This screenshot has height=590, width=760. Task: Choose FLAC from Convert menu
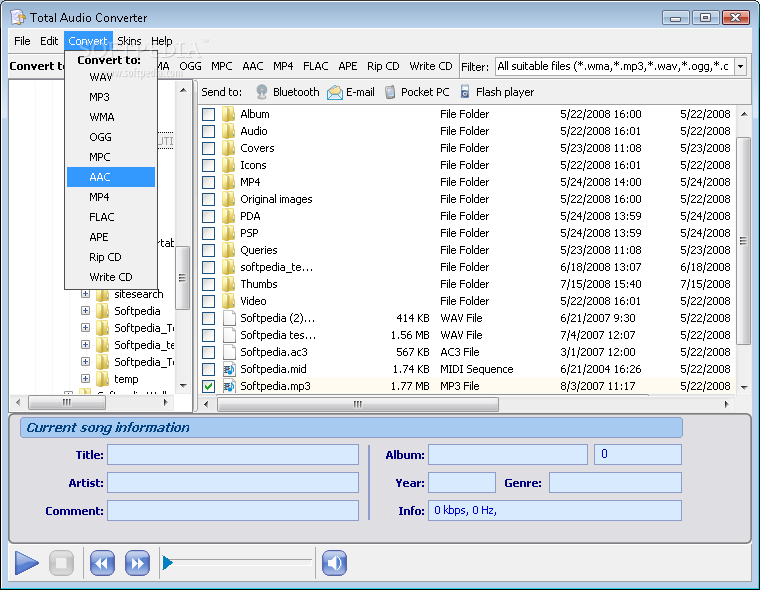pyautogui.click(x=111, y=217)
